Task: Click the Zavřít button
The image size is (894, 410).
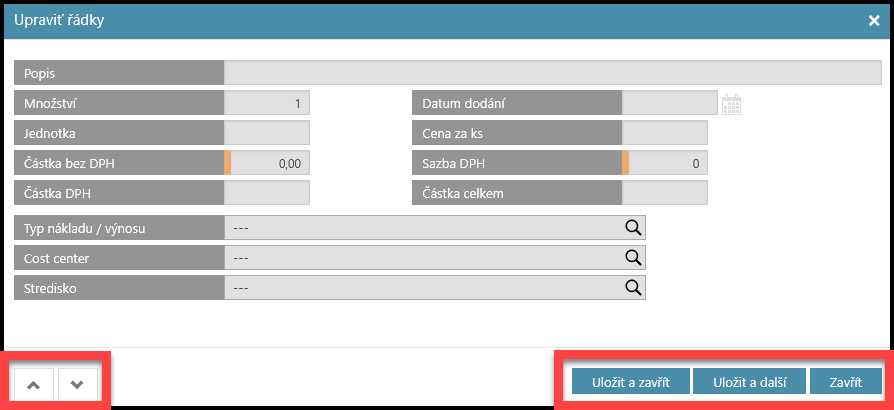Action: [846, 381]
